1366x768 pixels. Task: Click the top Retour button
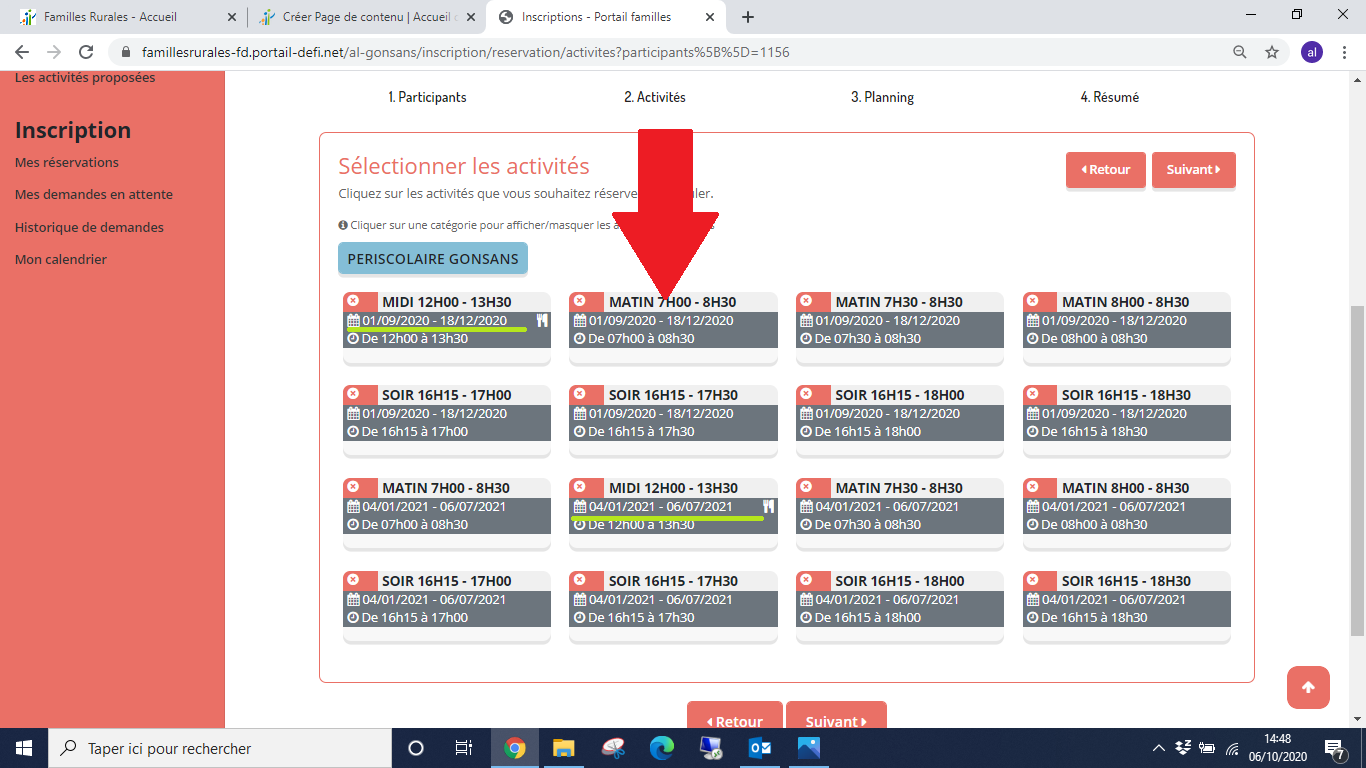[1105, 170]
